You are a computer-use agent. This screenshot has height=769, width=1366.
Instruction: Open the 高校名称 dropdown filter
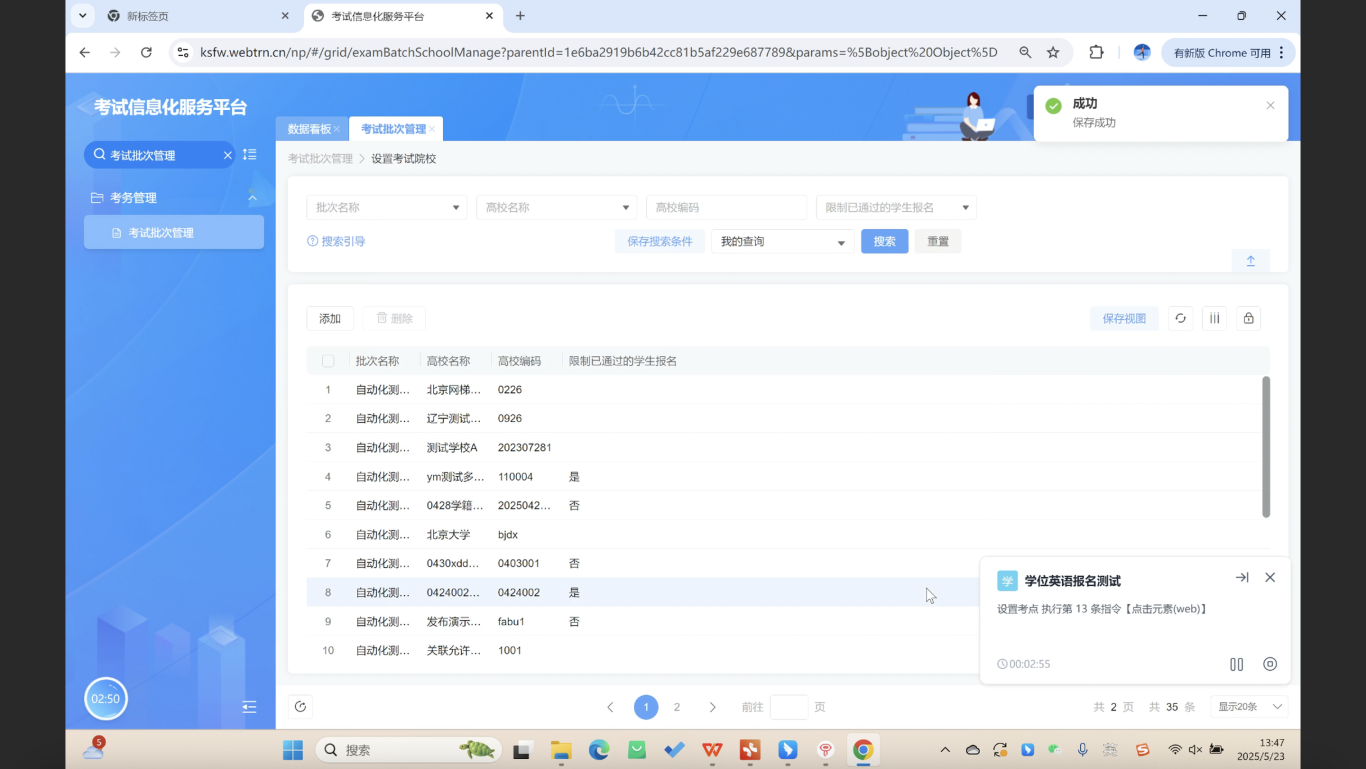556,207
